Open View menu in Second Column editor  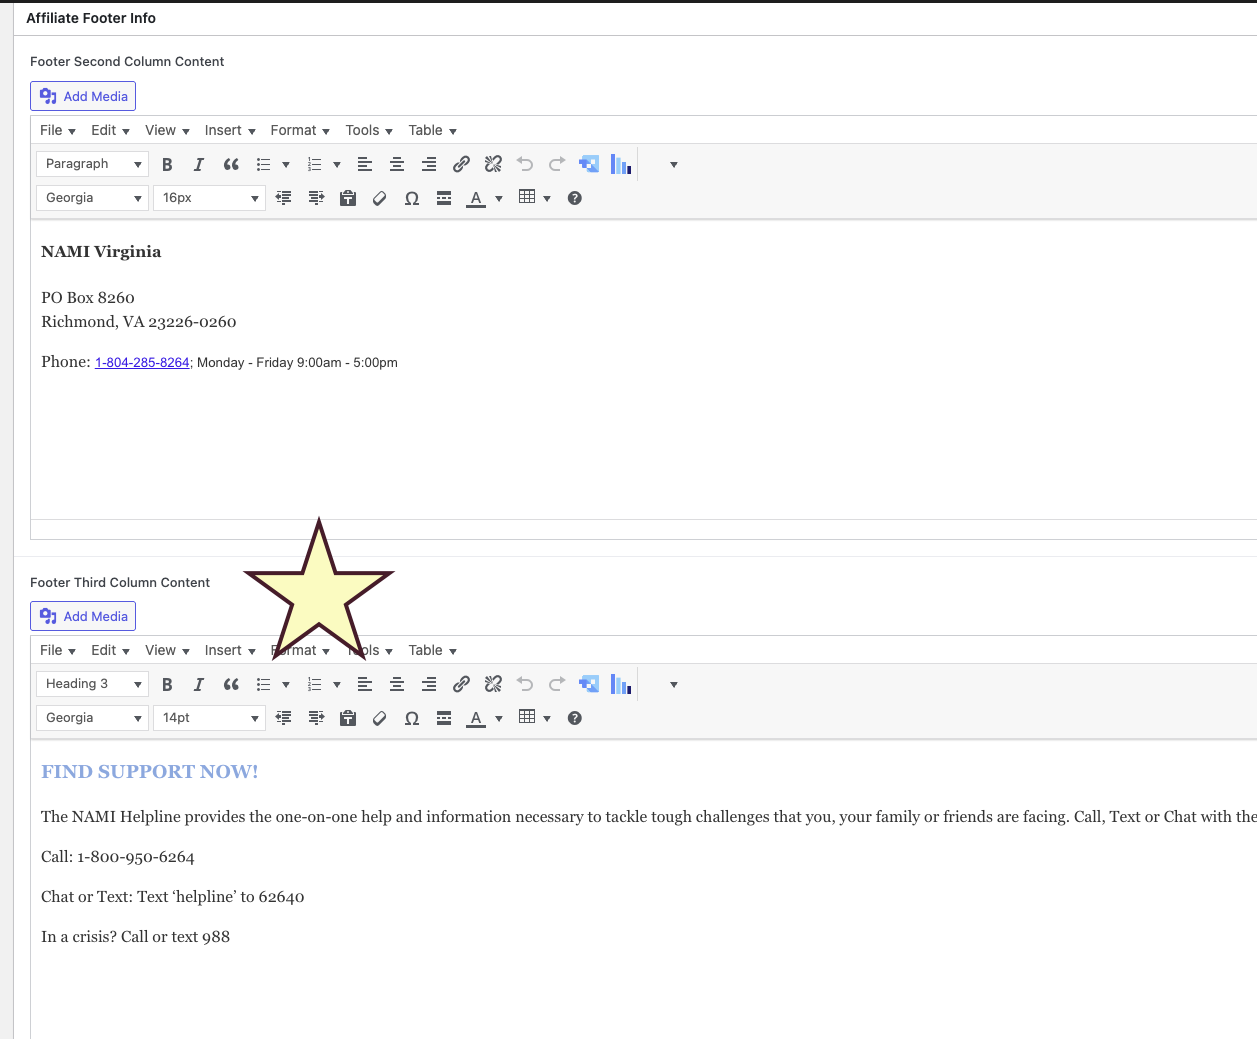[167, 131]
